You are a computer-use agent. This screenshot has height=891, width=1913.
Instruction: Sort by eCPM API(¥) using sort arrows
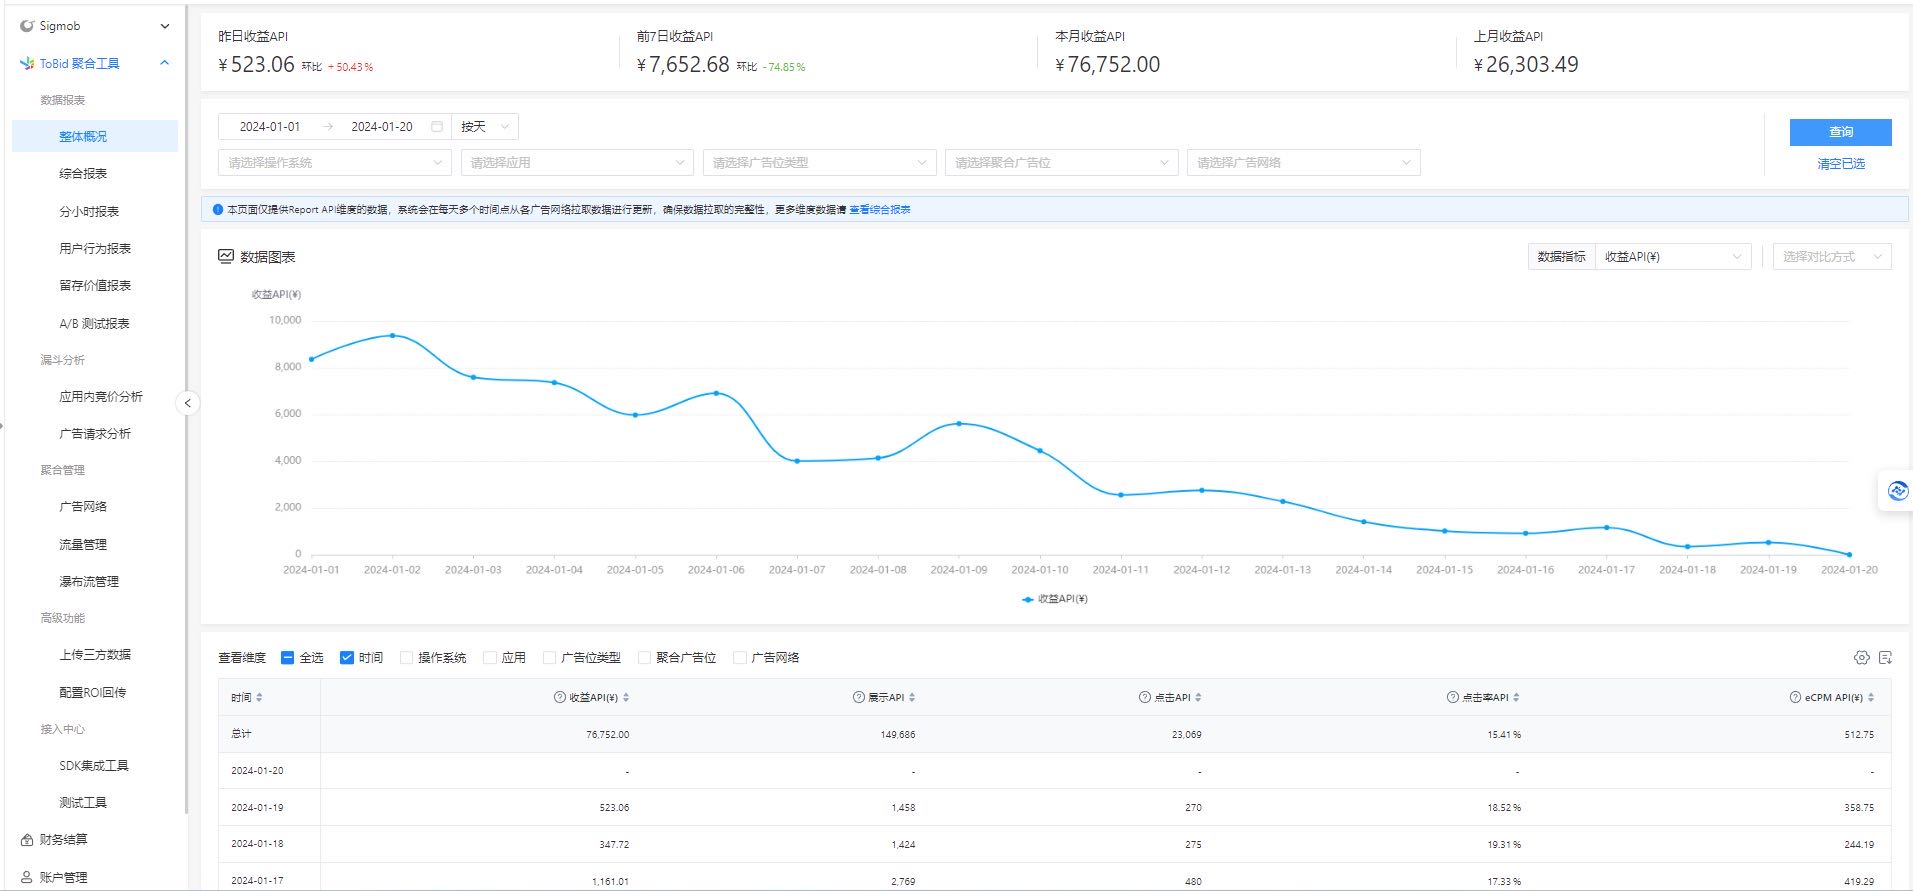tap(1871, 698)
